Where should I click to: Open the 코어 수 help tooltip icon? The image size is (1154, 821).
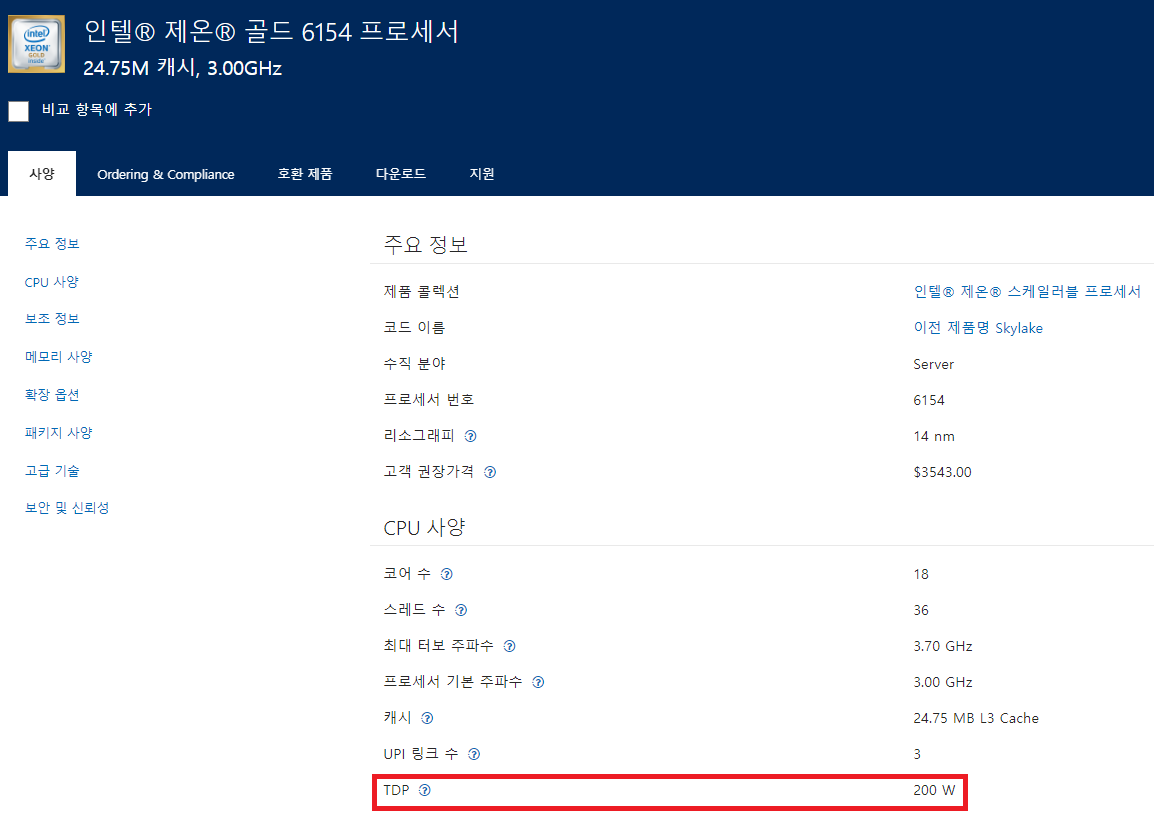point(447,574)
